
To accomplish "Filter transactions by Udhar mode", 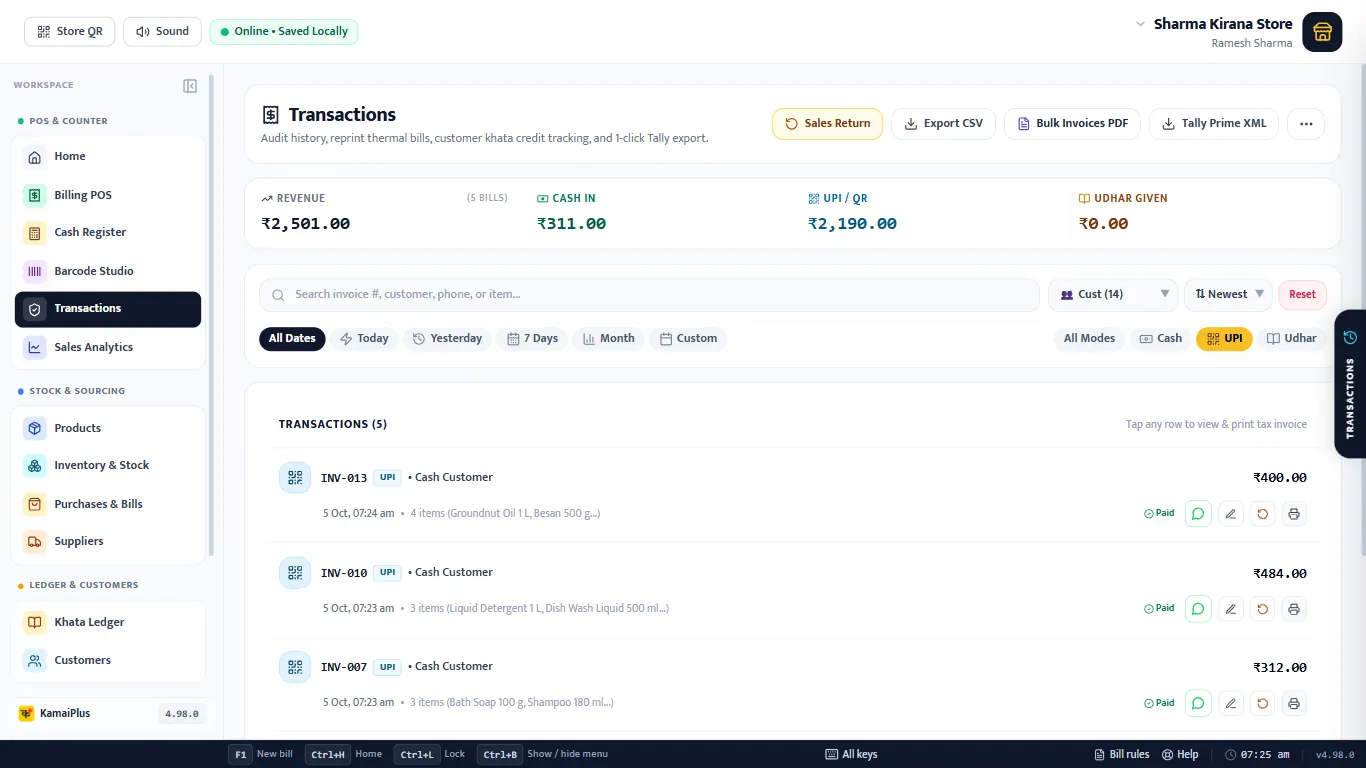I will coord(1291,339).
